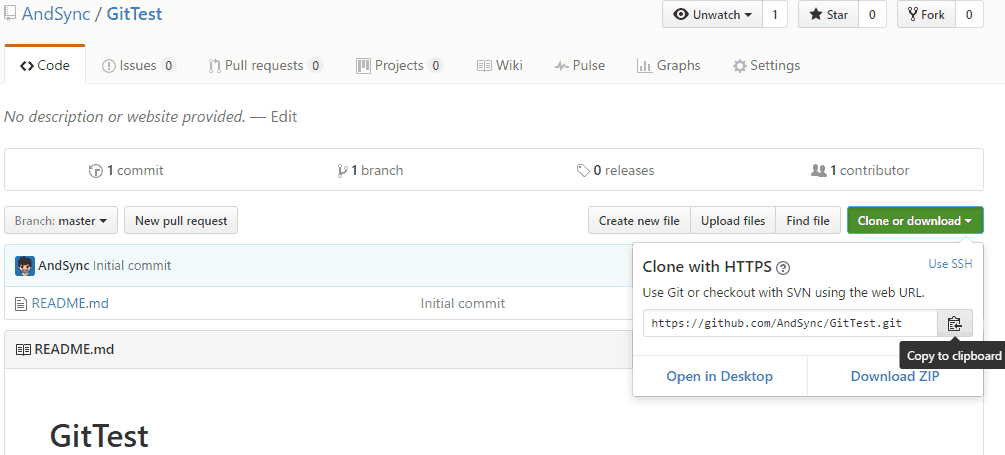Switch to Use SSH clone option
Screen dimensions: 1005x455
tap(950, 264)
